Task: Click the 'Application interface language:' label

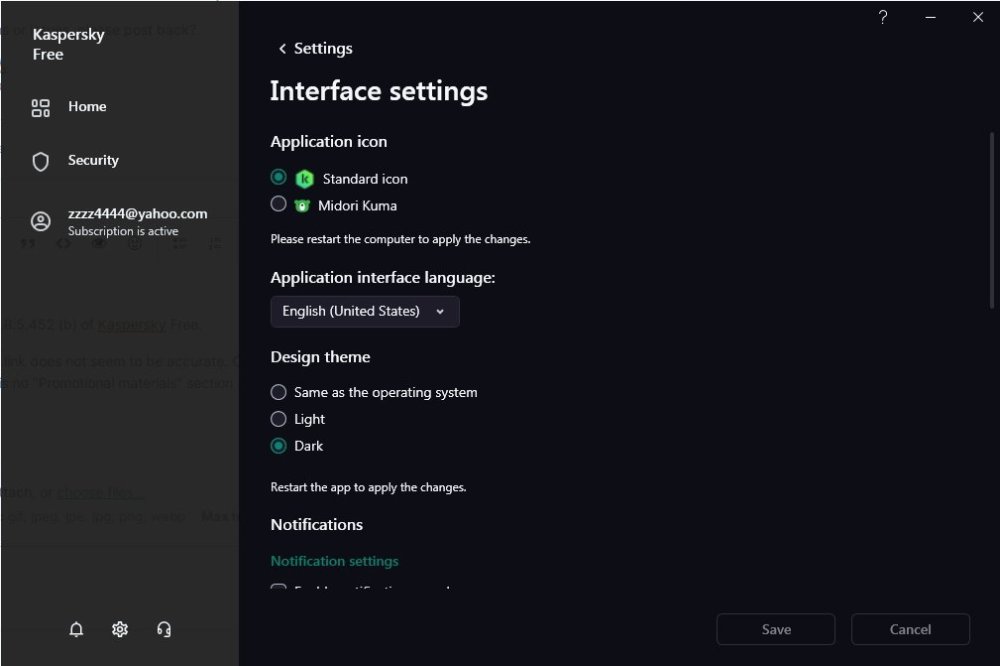Action: tap(383, 278)
